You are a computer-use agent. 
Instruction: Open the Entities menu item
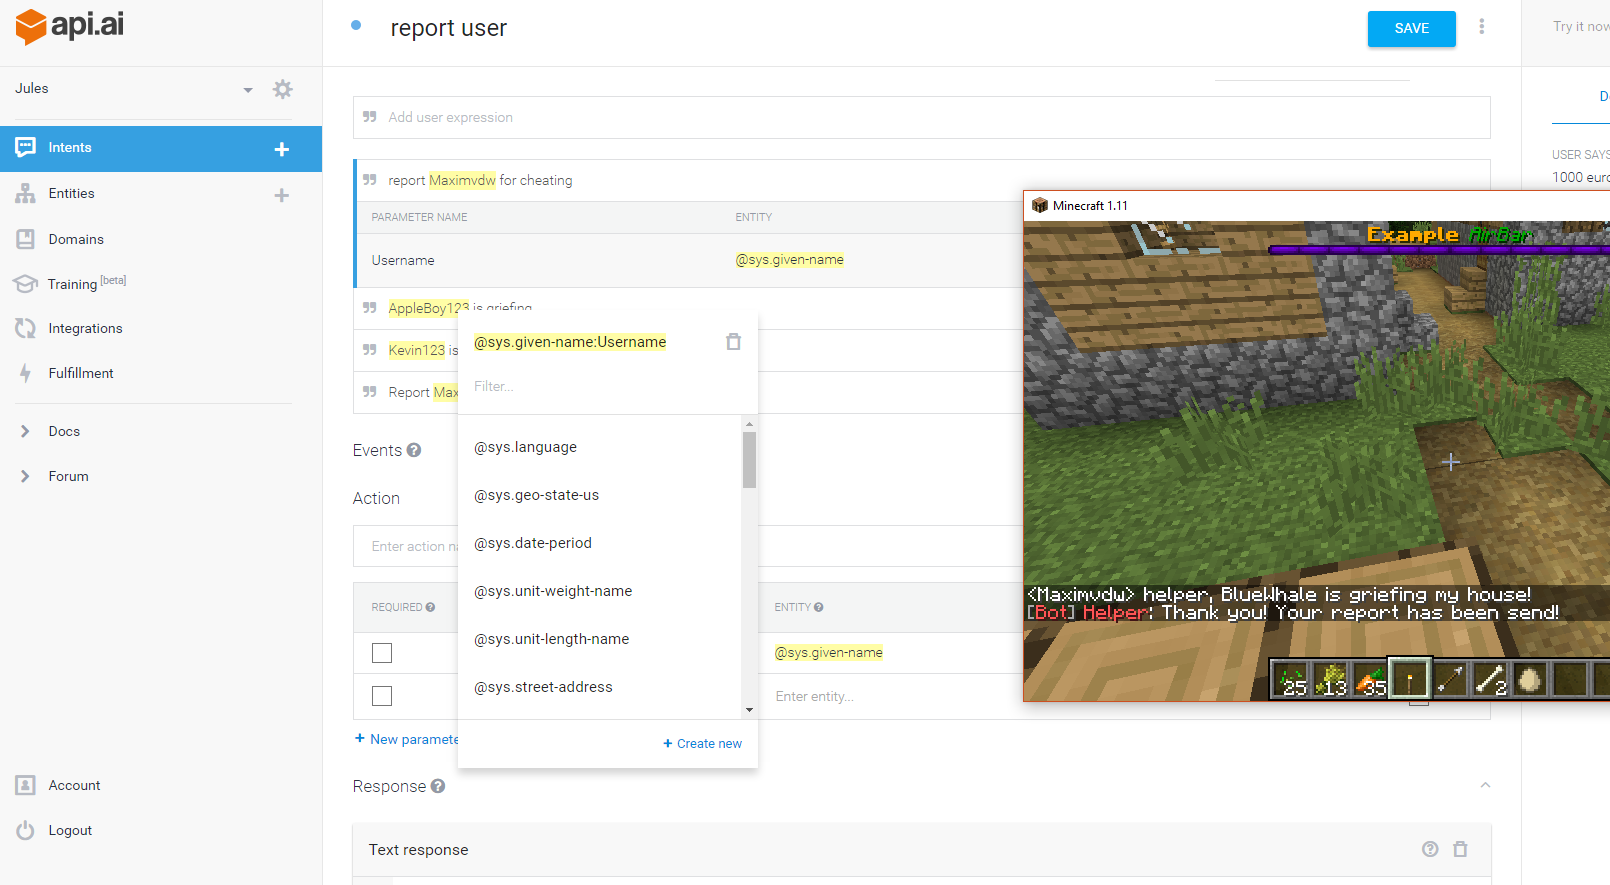pyautogui.click(x=71, y=194)
